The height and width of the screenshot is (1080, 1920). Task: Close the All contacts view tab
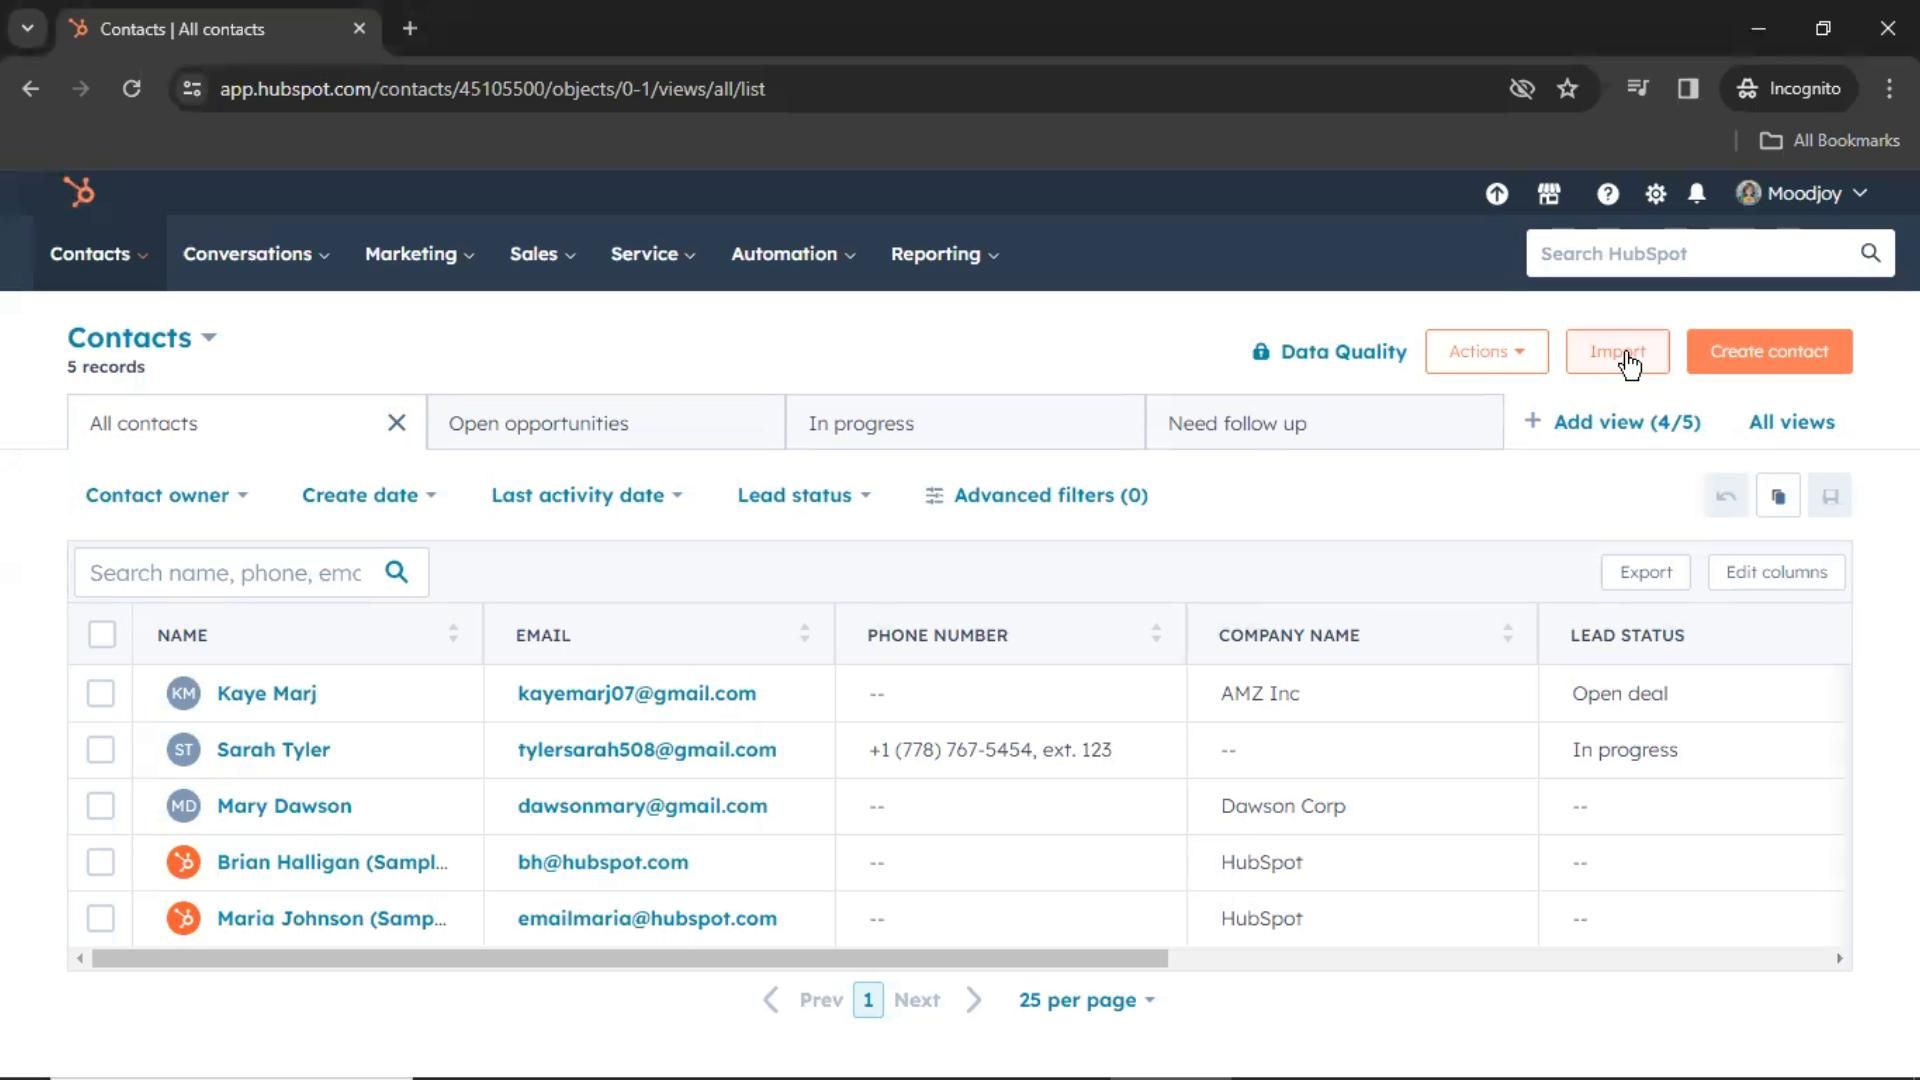click(397, 423)
